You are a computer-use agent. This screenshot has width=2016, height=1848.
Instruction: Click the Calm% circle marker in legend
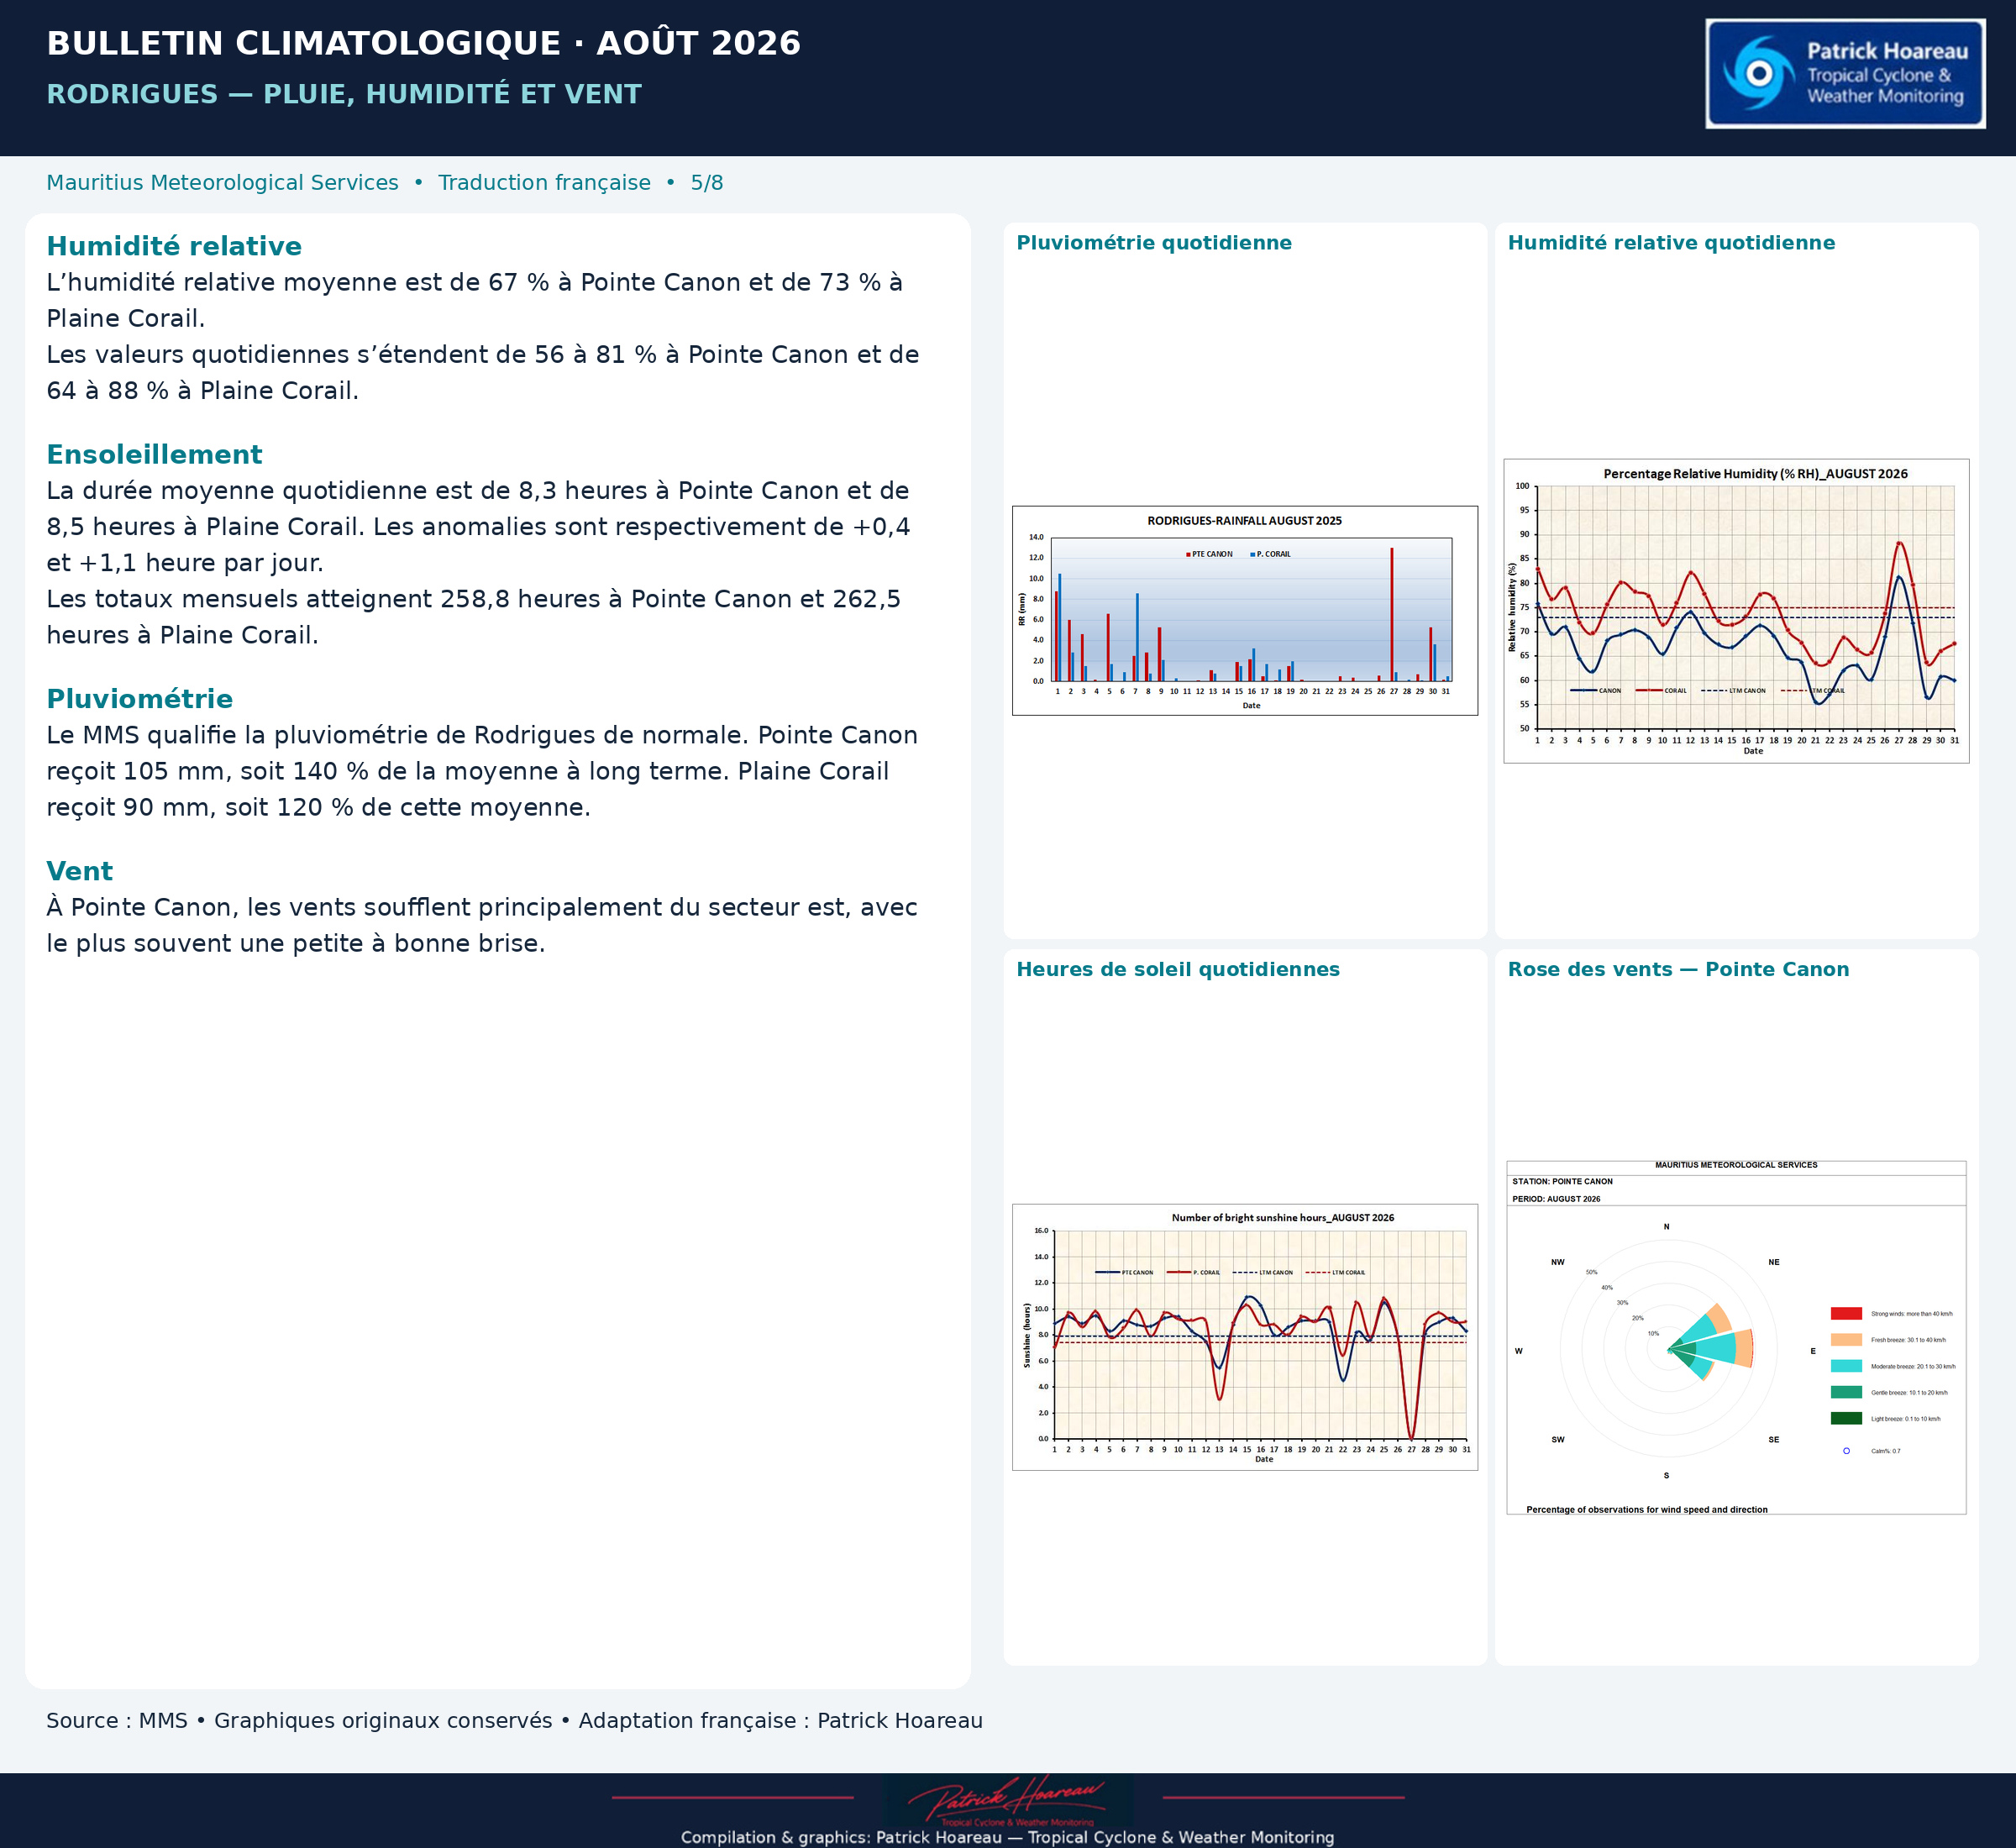[x=1846, y=1451]
